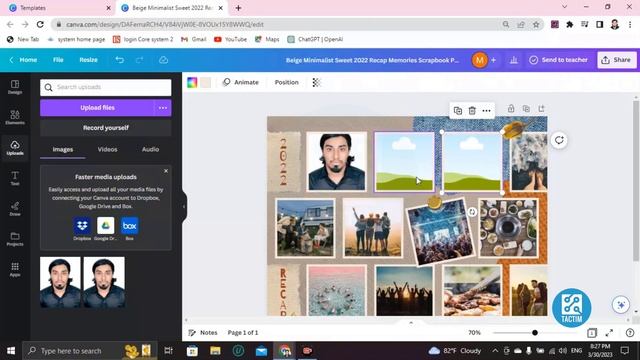
Task: Select the beige color swatch
Action: coord(206,82)
